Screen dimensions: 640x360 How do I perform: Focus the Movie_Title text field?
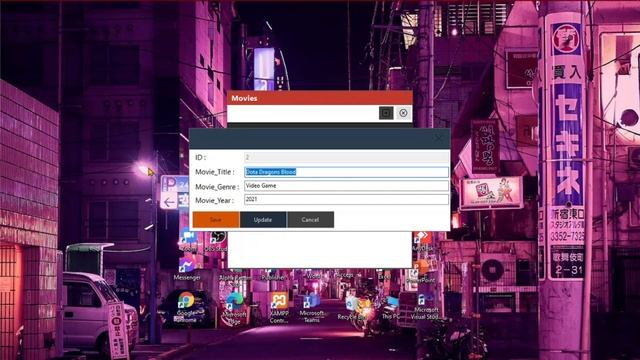pos(346,172)
